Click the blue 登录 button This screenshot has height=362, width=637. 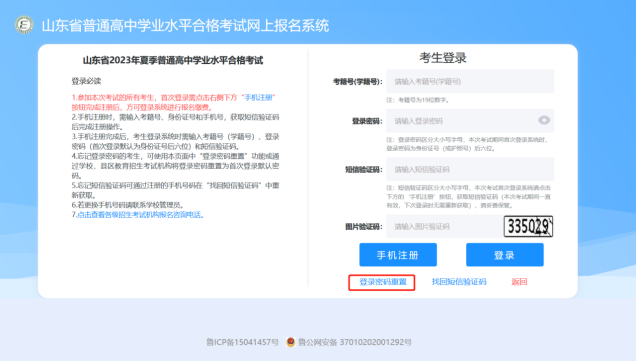click(x=505, y=255)
